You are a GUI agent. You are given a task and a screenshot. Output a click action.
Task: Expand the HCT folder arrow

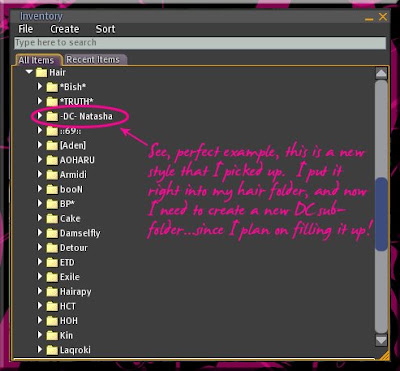[x=40, y=306]
